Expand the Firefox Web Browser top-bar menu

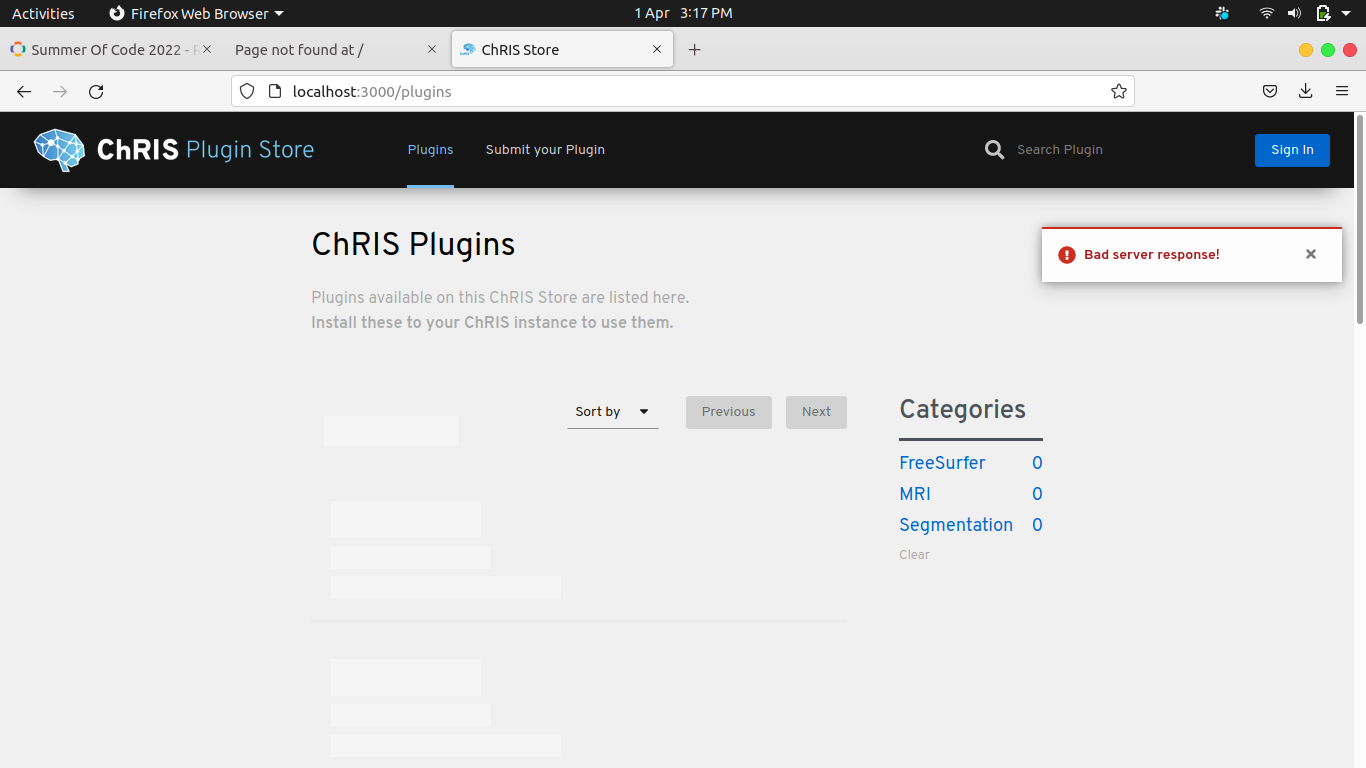pos(196,13)
